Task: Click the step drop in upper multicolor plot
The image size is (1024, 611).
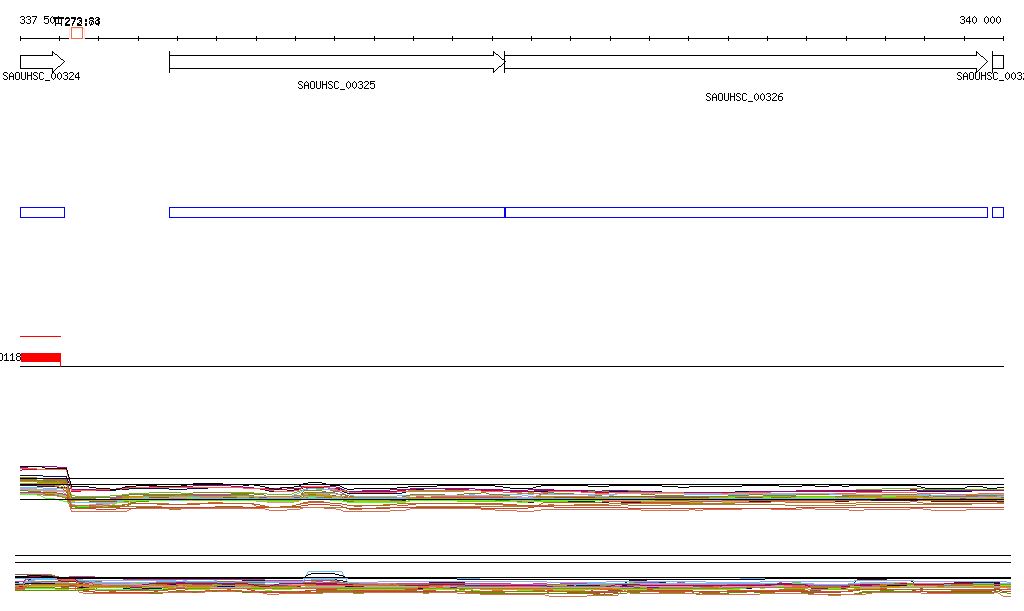Action: 69,488
